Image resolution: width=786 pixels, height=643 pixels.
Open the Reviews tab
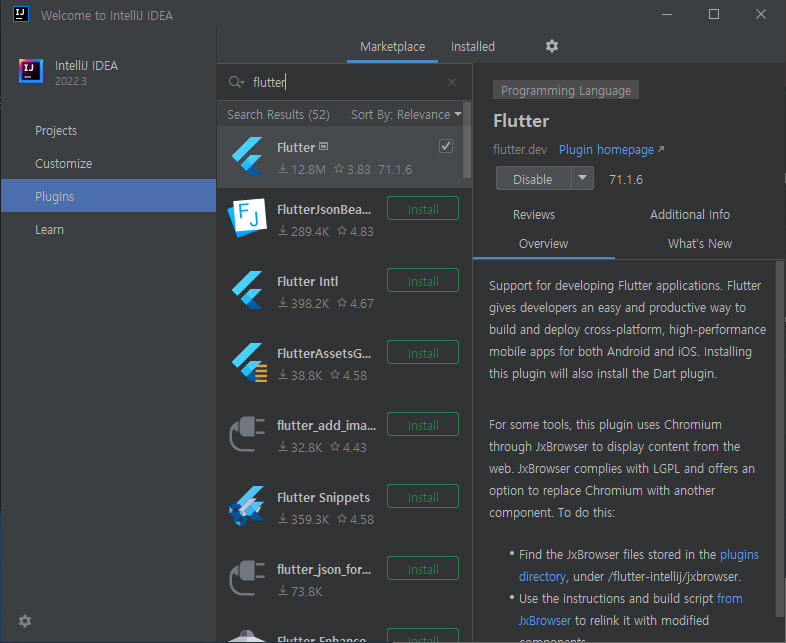[x=534, y=215]
